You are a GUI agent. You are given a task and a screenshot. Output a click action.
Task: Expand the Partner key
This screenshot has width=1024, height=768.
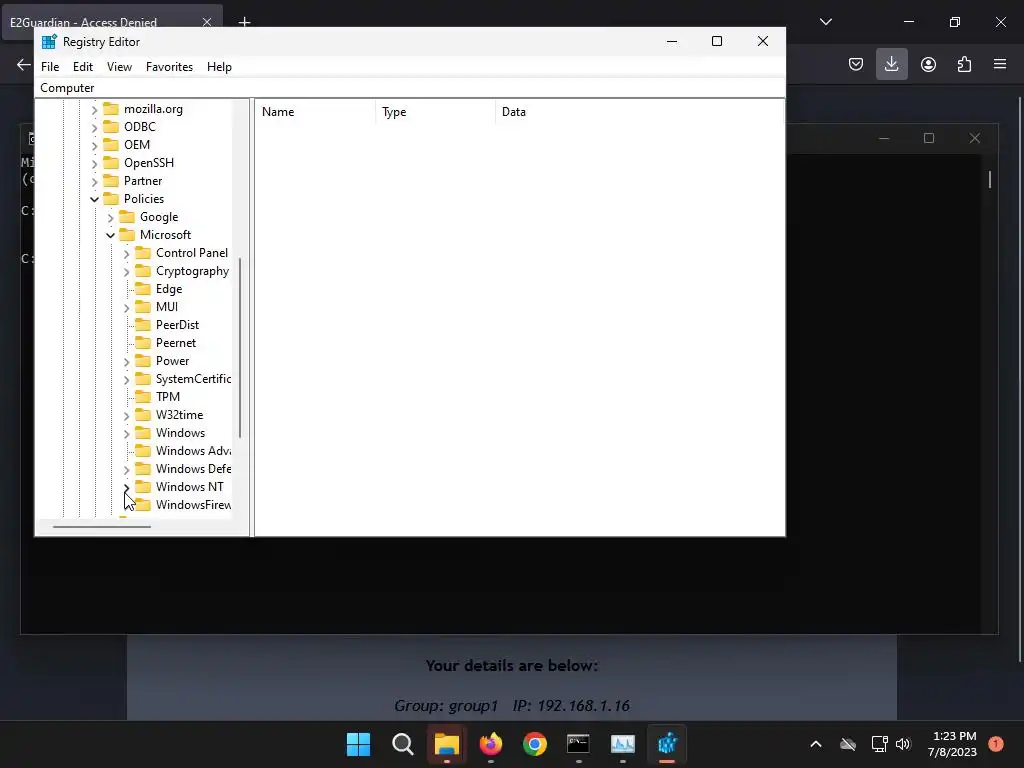[x=95, y=182]
